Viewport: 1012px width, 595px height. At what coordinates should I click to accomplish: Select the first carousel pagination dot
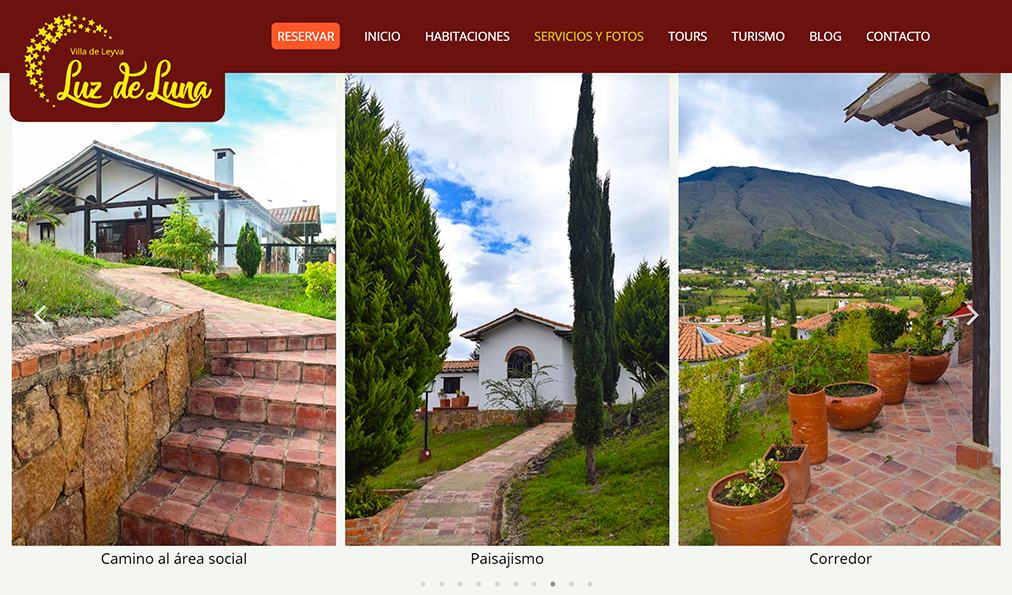pos(423,584)
